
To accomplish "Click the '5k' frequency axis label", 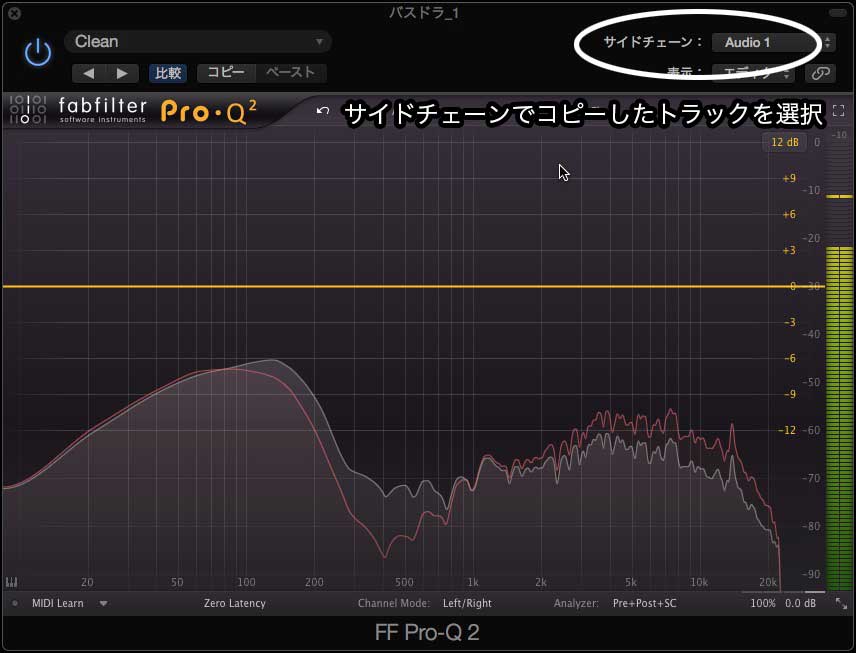I will (x=631, y=582).
